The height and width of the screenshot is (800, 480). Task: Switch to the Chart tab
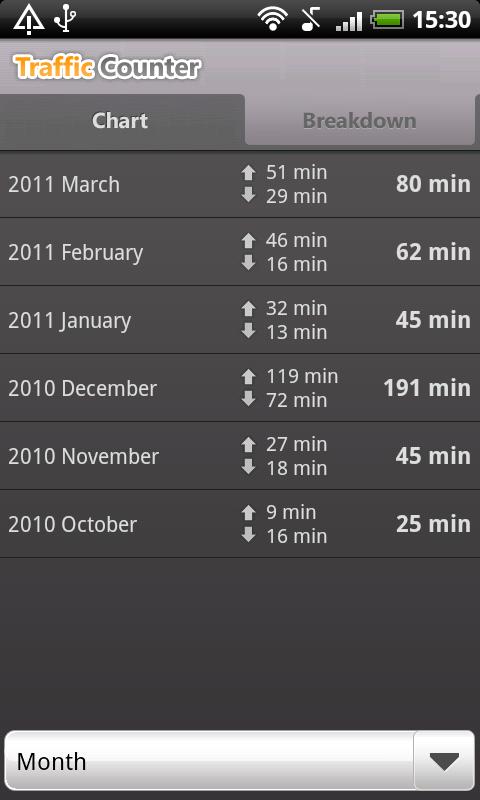click(122, 121)
